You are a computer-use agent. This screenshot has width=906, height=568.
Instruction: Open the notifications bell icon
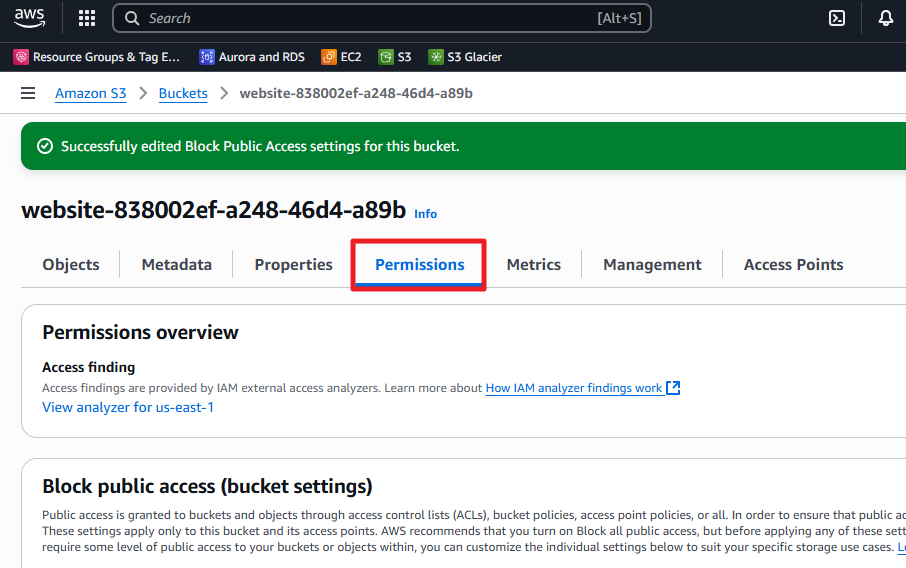pyautogui.click(x=885, y=18)
